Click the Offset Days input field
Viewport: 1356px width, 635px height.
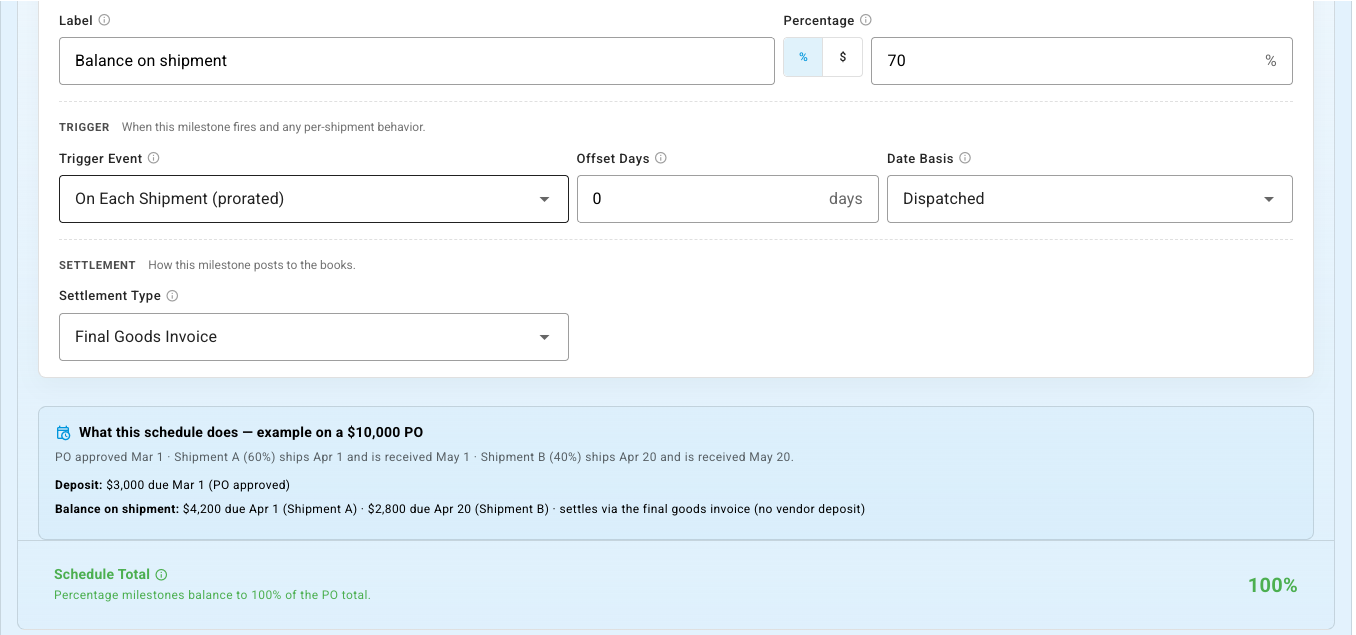click(728, 199)
